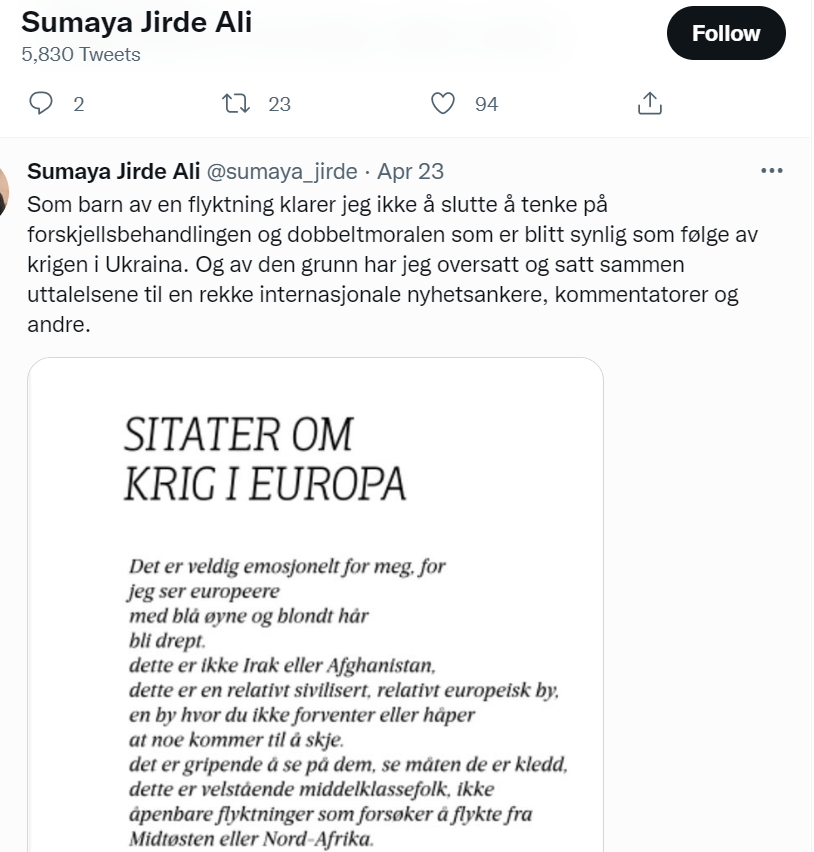Click the 5,830 Tweets counter
This screenshot has width=814, height=852.
click(81, 55)
